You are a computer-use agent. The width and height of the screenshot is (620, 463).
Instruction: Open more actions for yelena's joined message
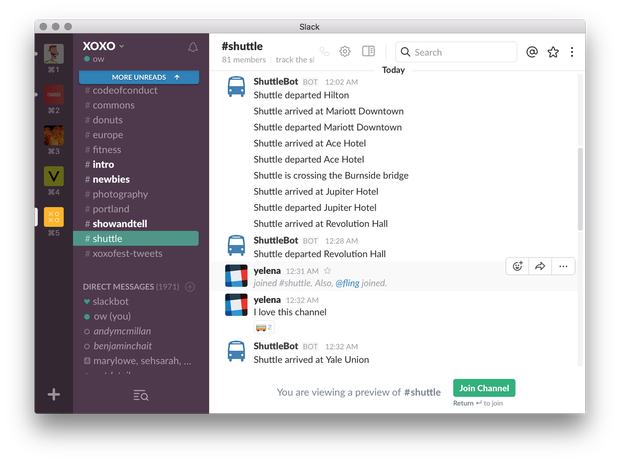tap(563, 266)
